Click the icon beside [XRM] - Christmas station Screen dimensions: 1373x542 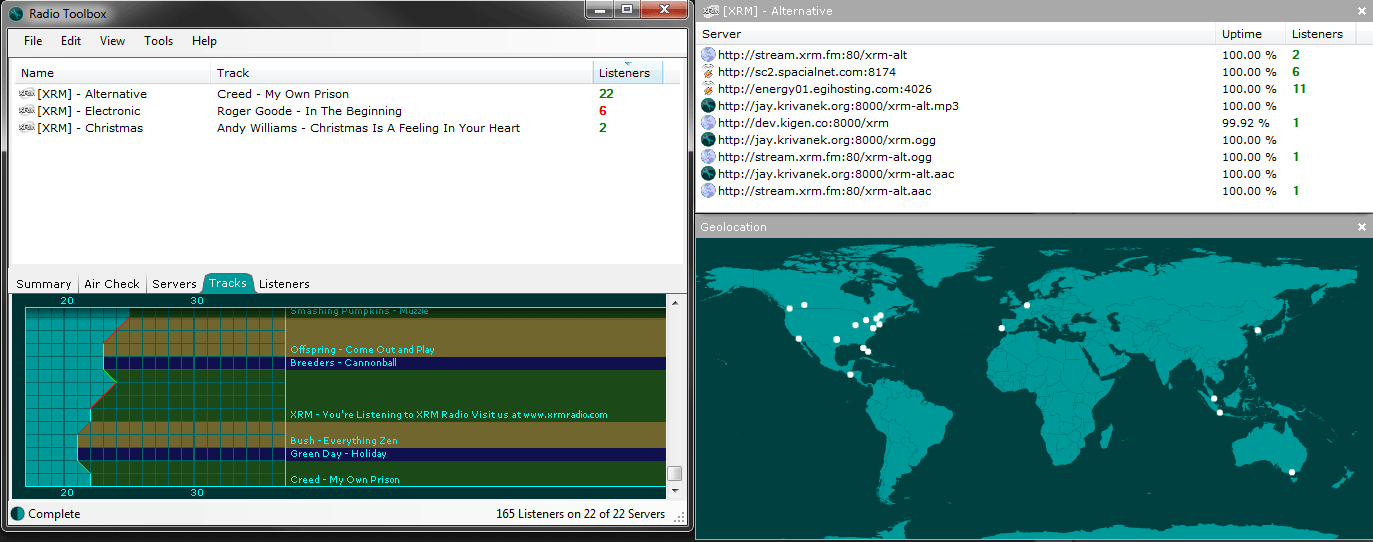(x=26, y=128)
